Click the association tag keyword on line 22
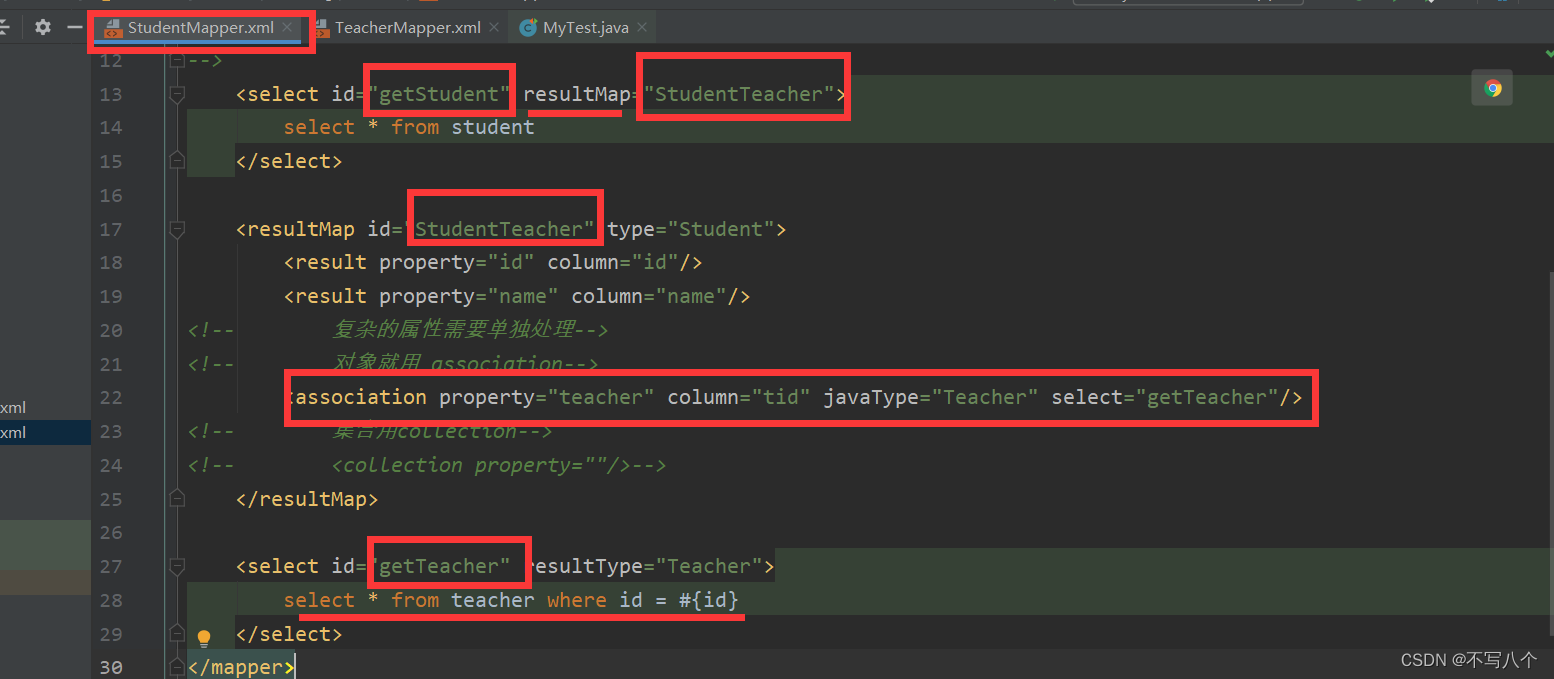This screenshot has width=1554, height=679. pyautogui.click(x=361, y=397)
